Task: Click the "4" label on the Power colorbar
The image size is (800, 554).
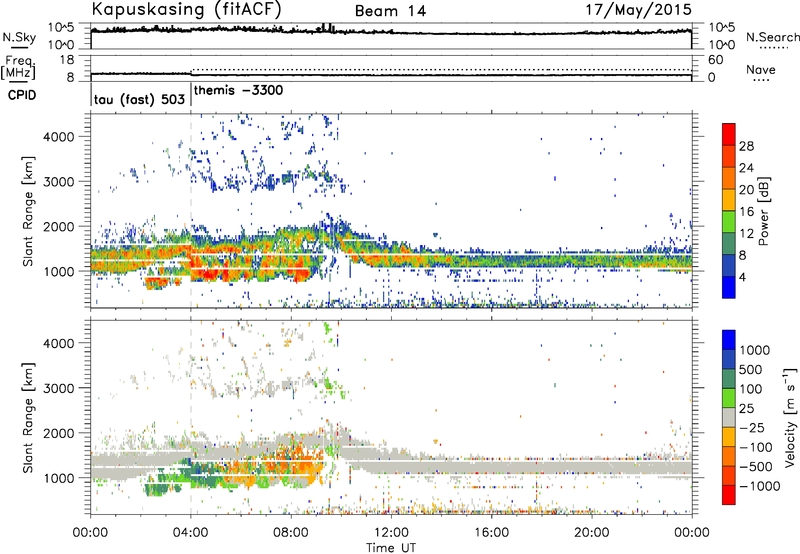Action: click(x=742, y=278)
